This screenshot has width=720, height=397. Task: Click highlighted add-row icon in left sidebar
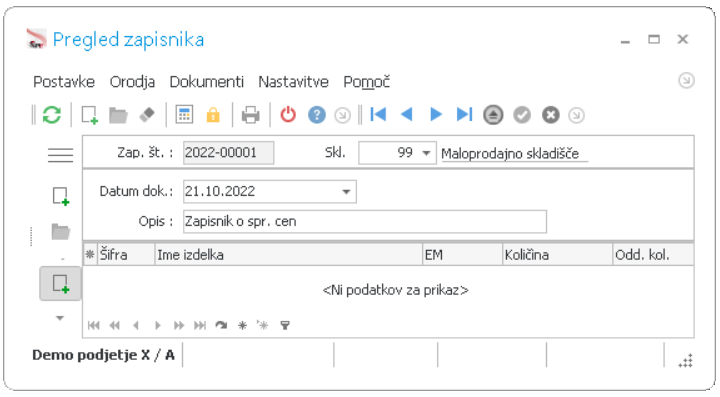pos(61,284)
